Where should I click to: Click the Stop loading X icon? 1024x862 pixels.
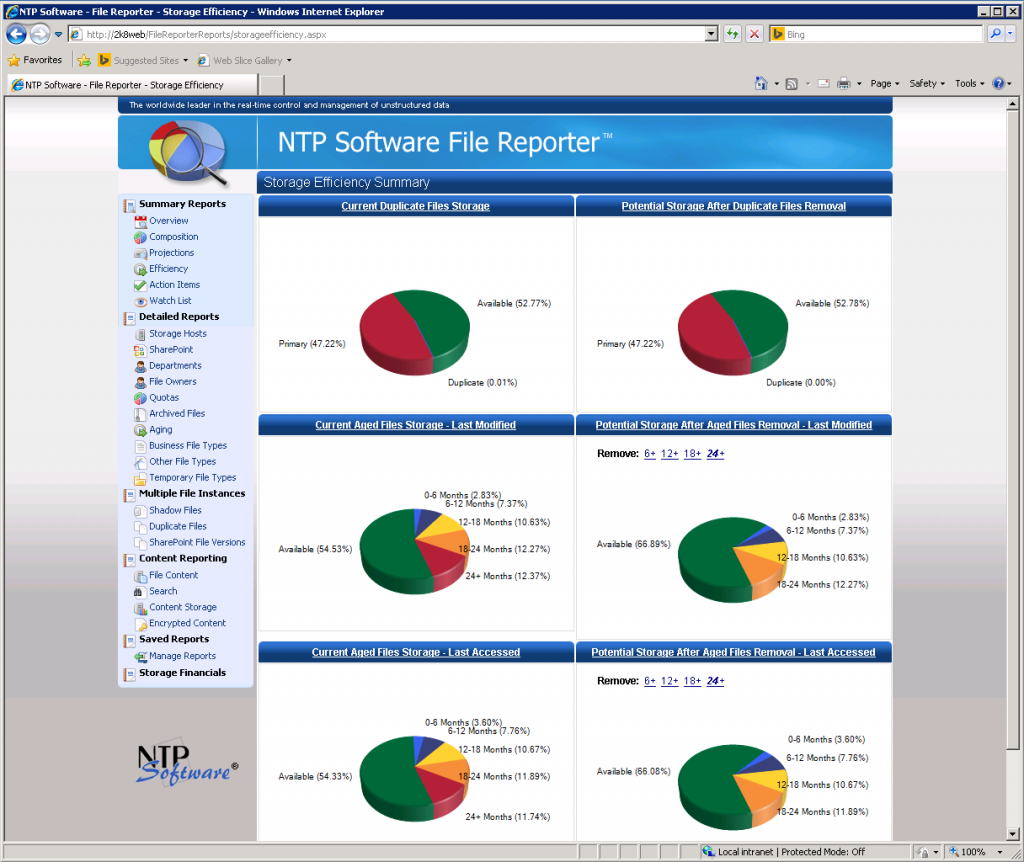tap(754, 34)
